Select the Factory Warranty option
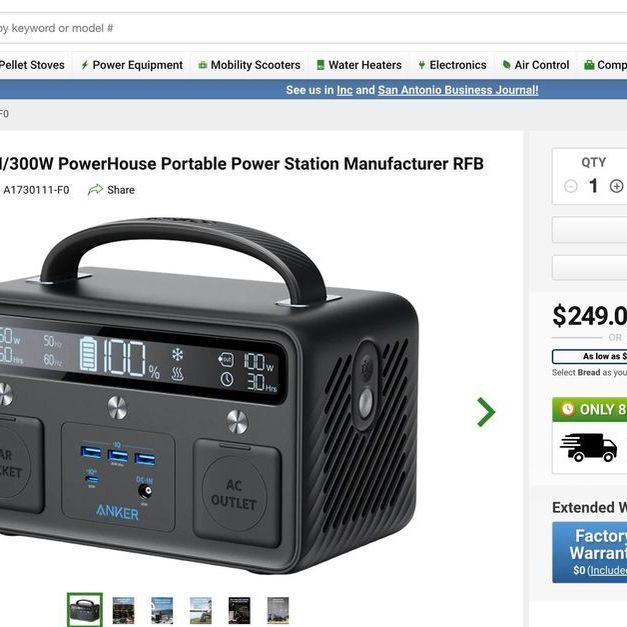The image size is (627, 627). pos(590,552)
